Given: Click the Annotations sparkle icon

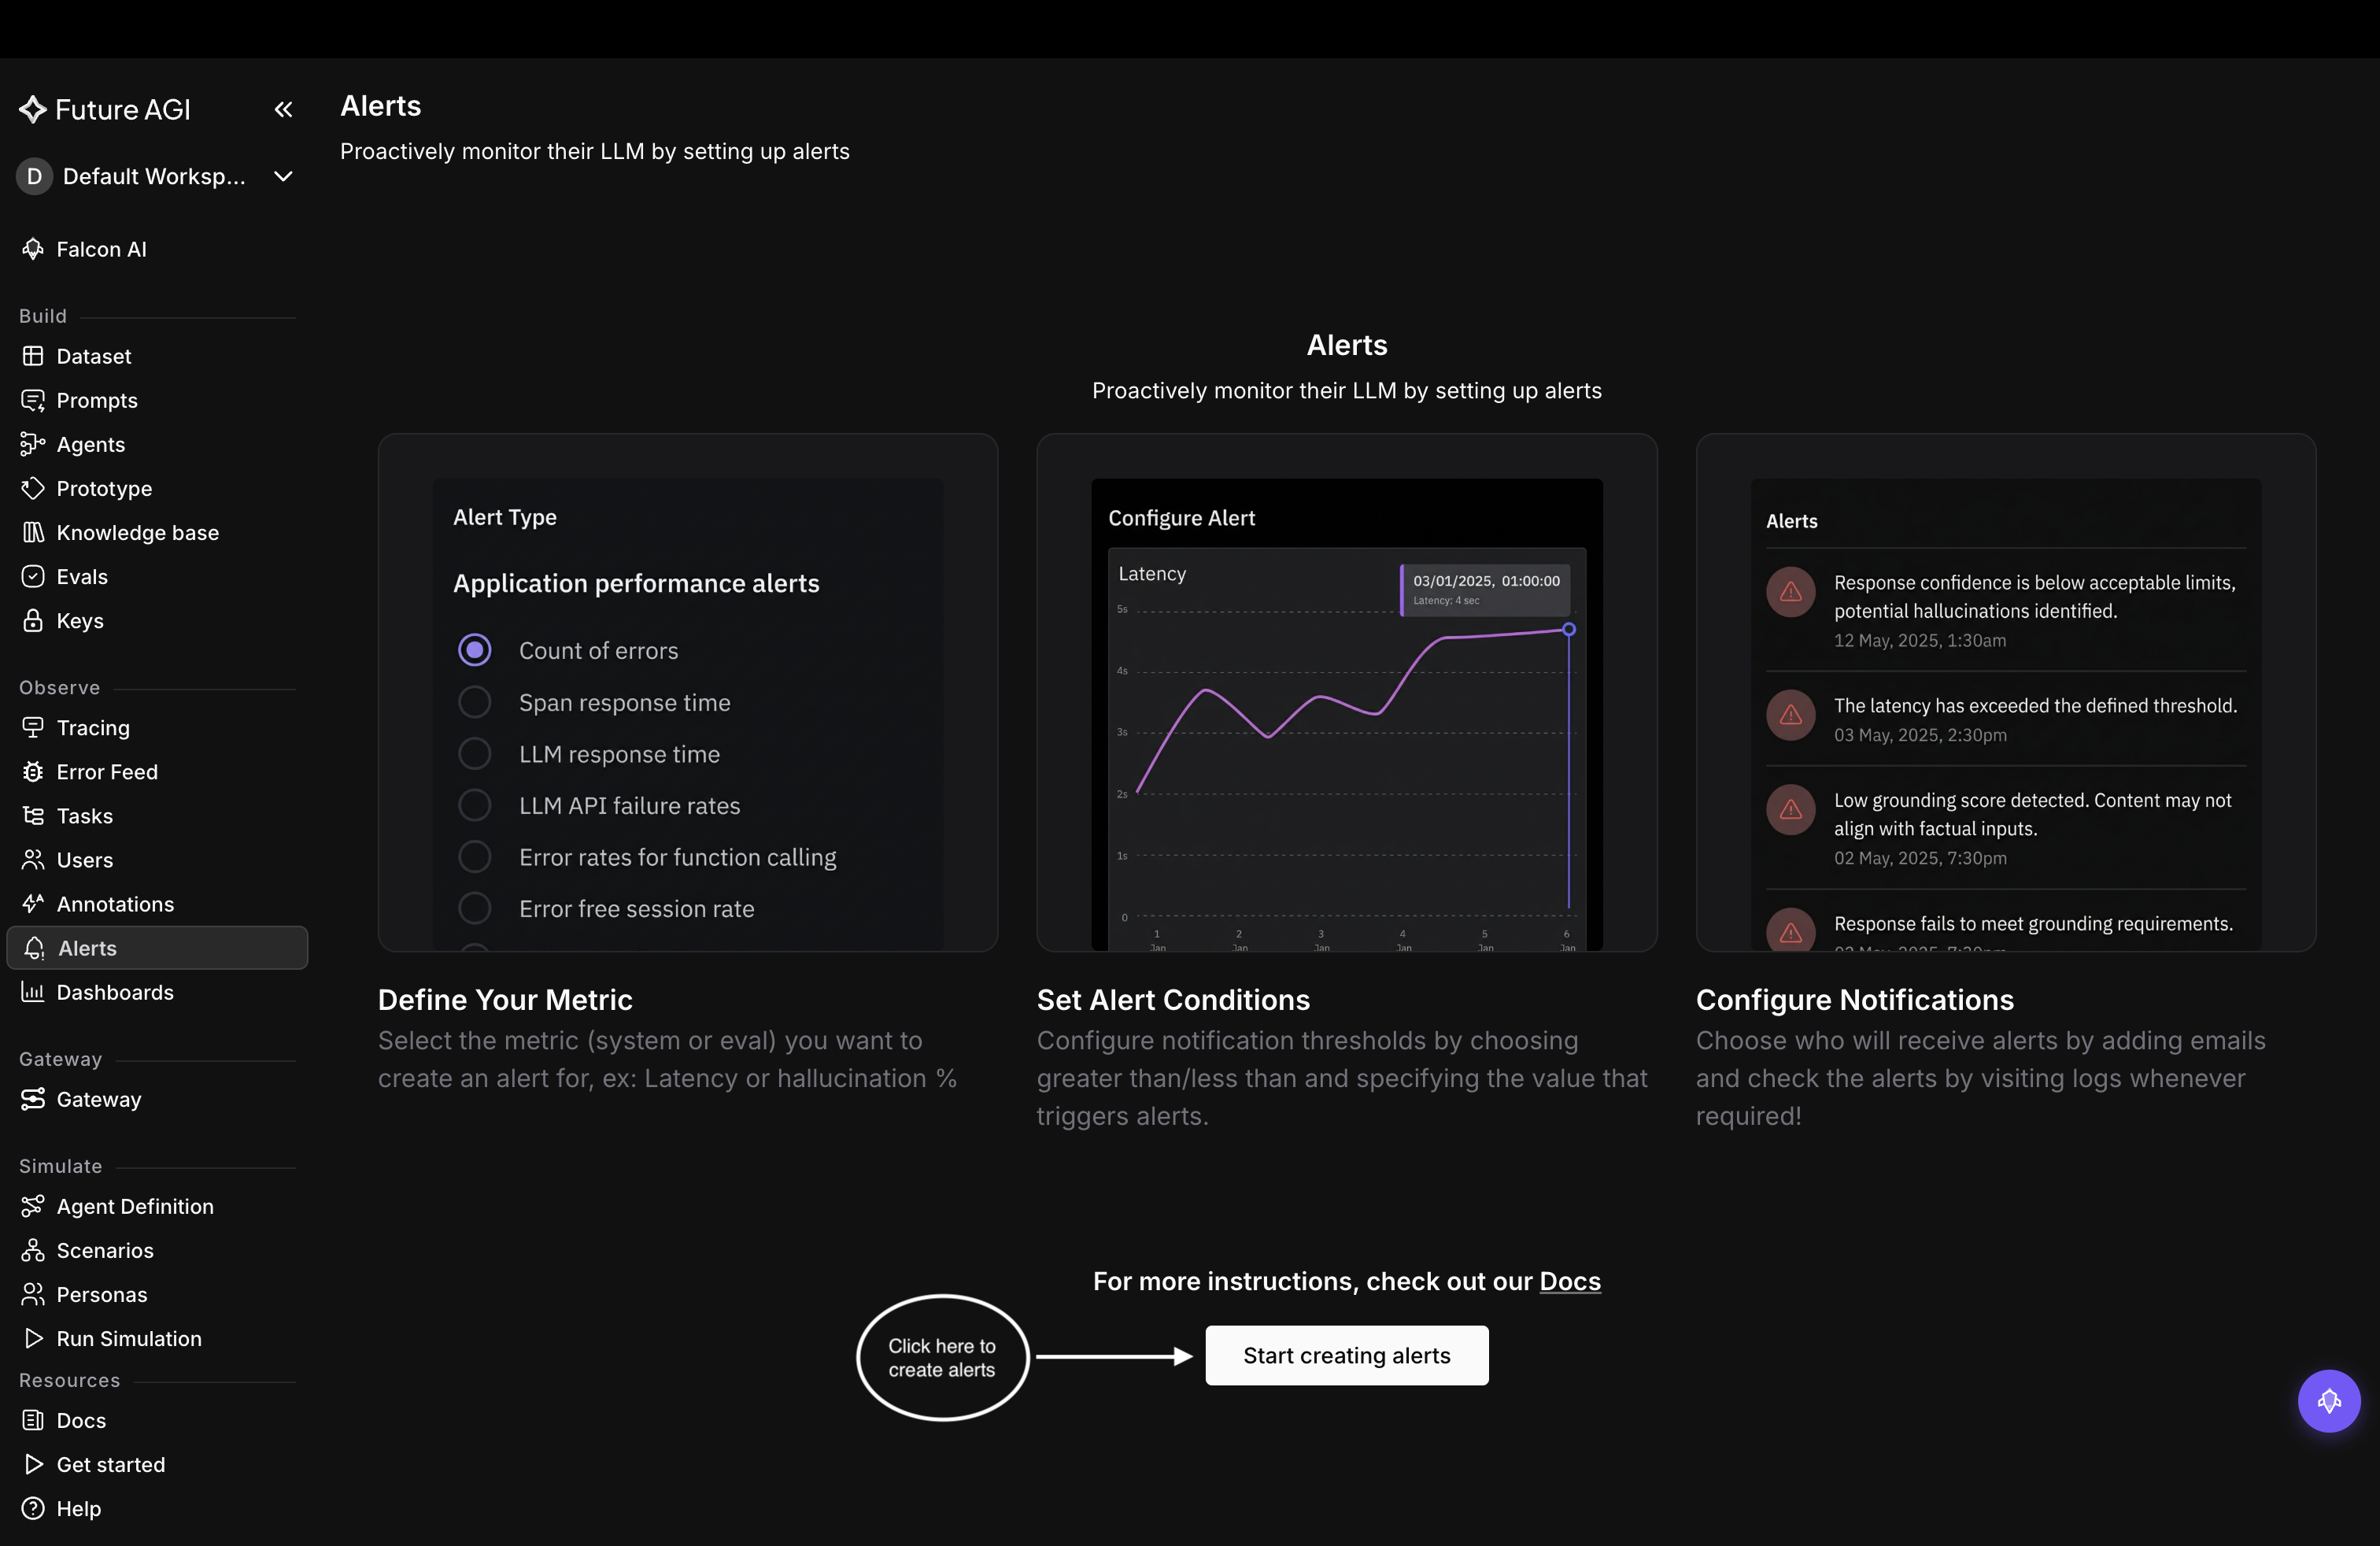Looking at the screenshot, I should pyautogui.click(x=33, y=903).
